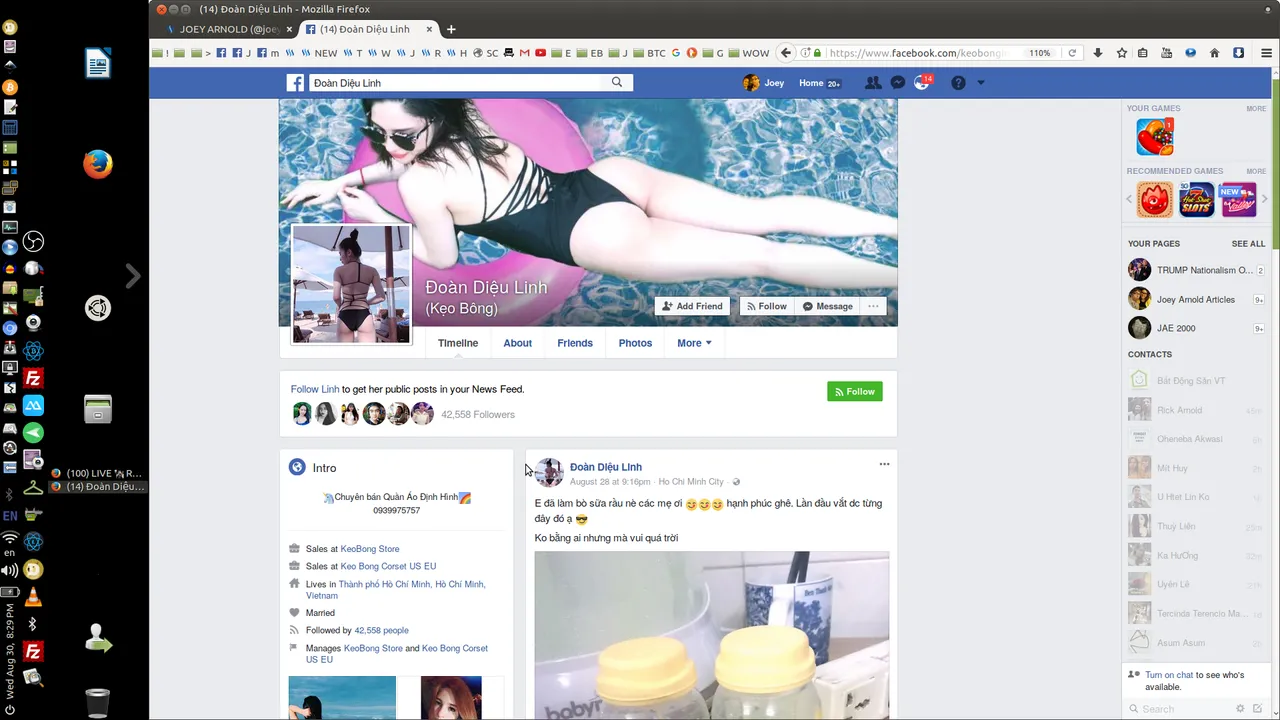Open the Trash icon on desktop

[x=97, y=703]
